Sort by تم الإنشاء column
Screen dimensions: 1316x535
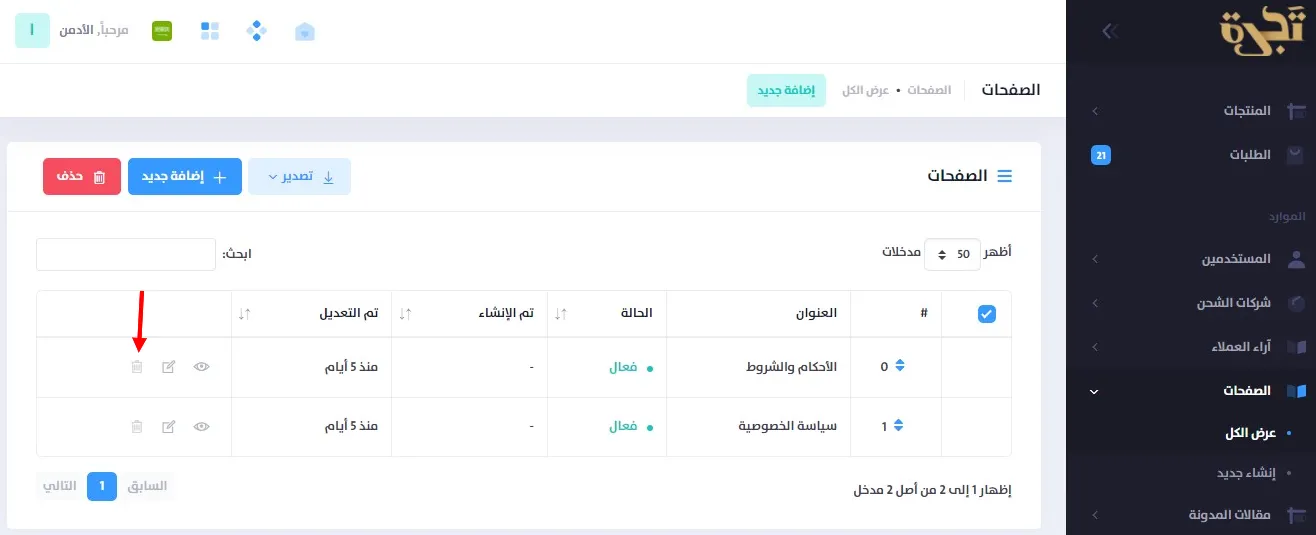click(x=469, y=313)
